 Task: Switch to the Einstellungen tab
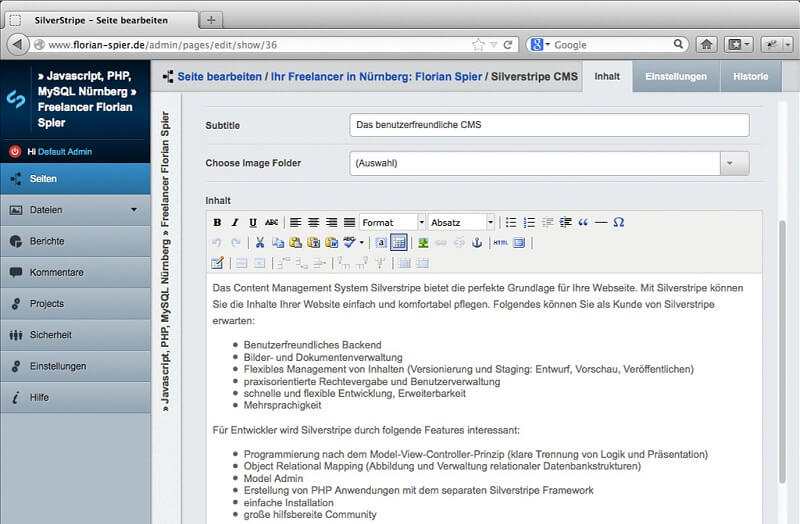[x=676, y=77]
